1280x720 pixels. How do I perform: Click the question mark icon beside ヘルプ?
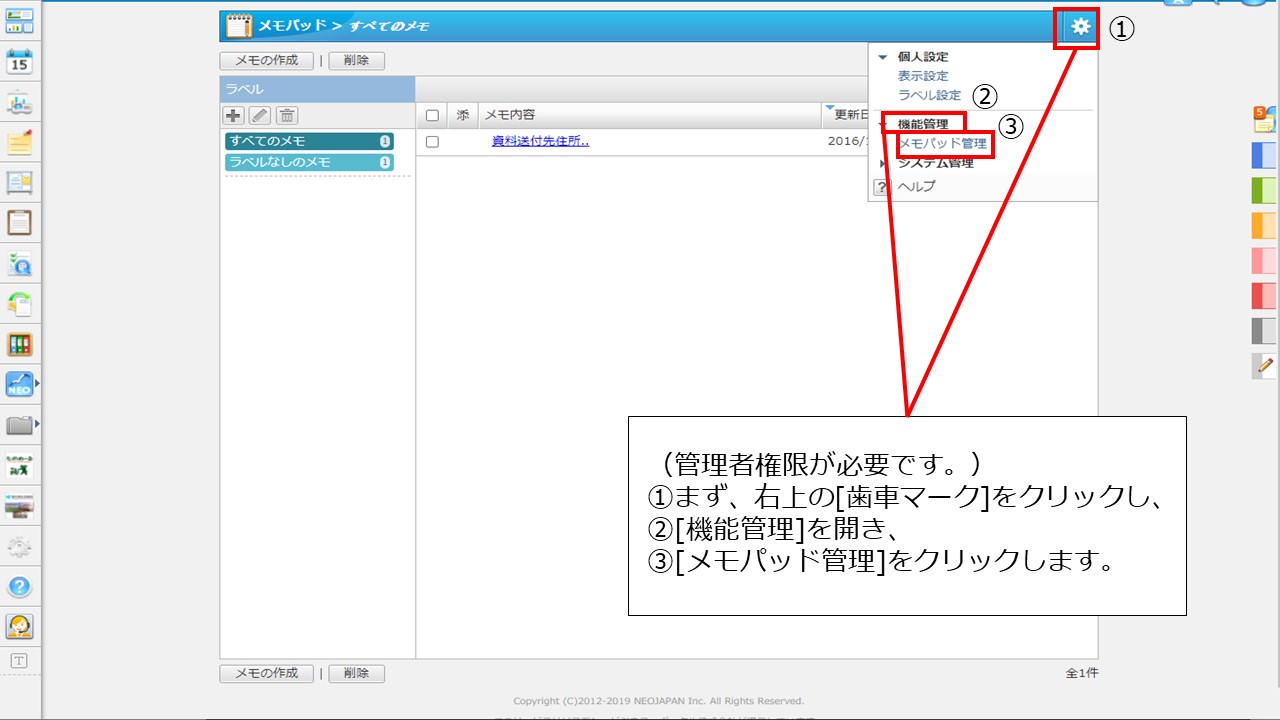[x=882, y=187]
